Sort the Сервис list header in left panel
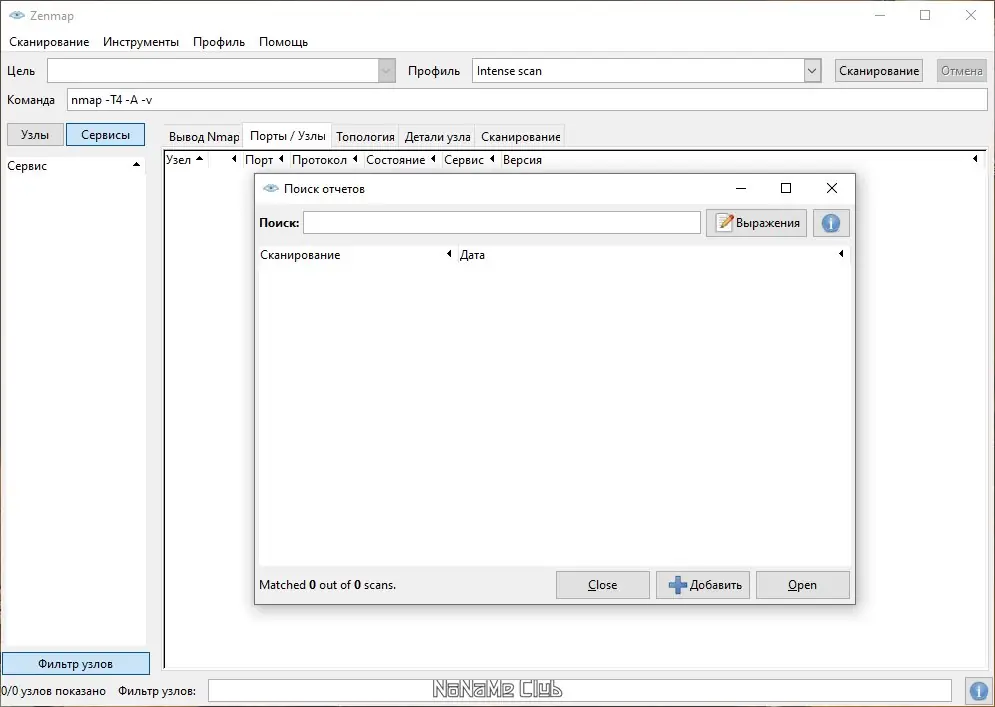The height and width of the screenshot is (707, 995). [74, 166]
